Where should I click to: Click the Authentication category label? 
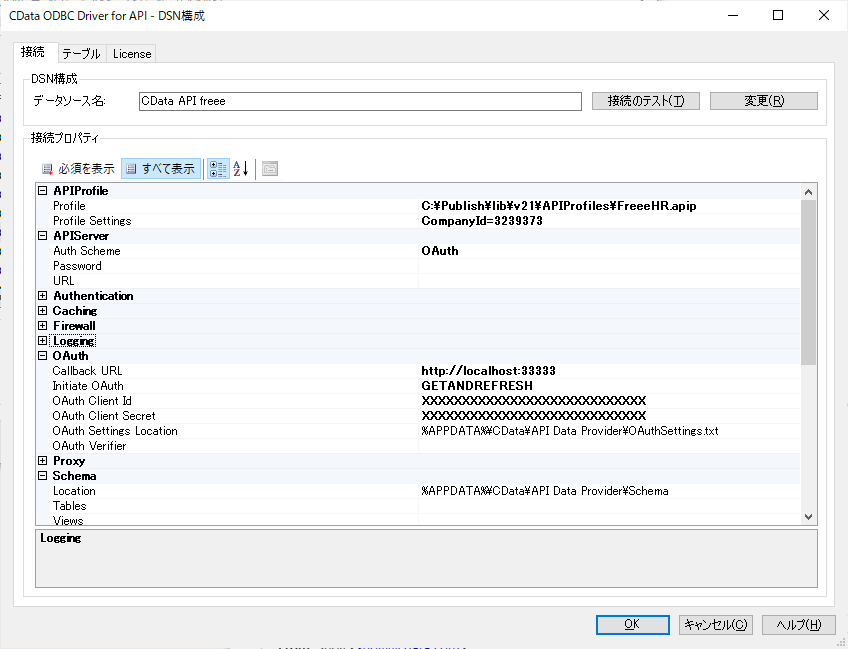93,296
